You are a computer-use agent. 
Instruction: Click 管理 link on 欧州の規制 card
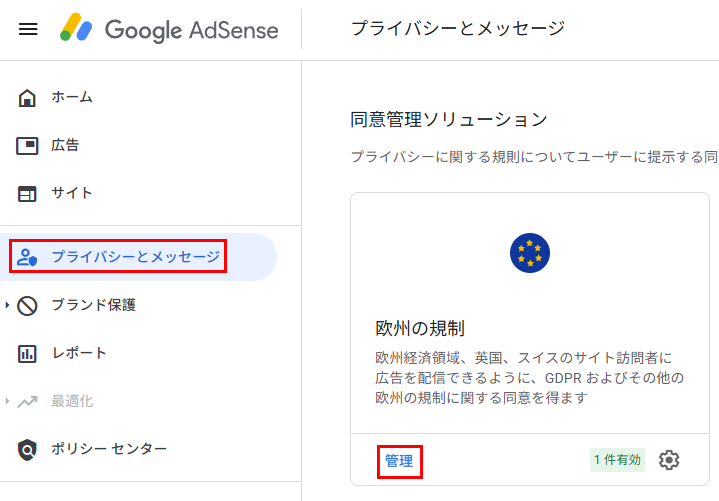click(x=399, y=461)
